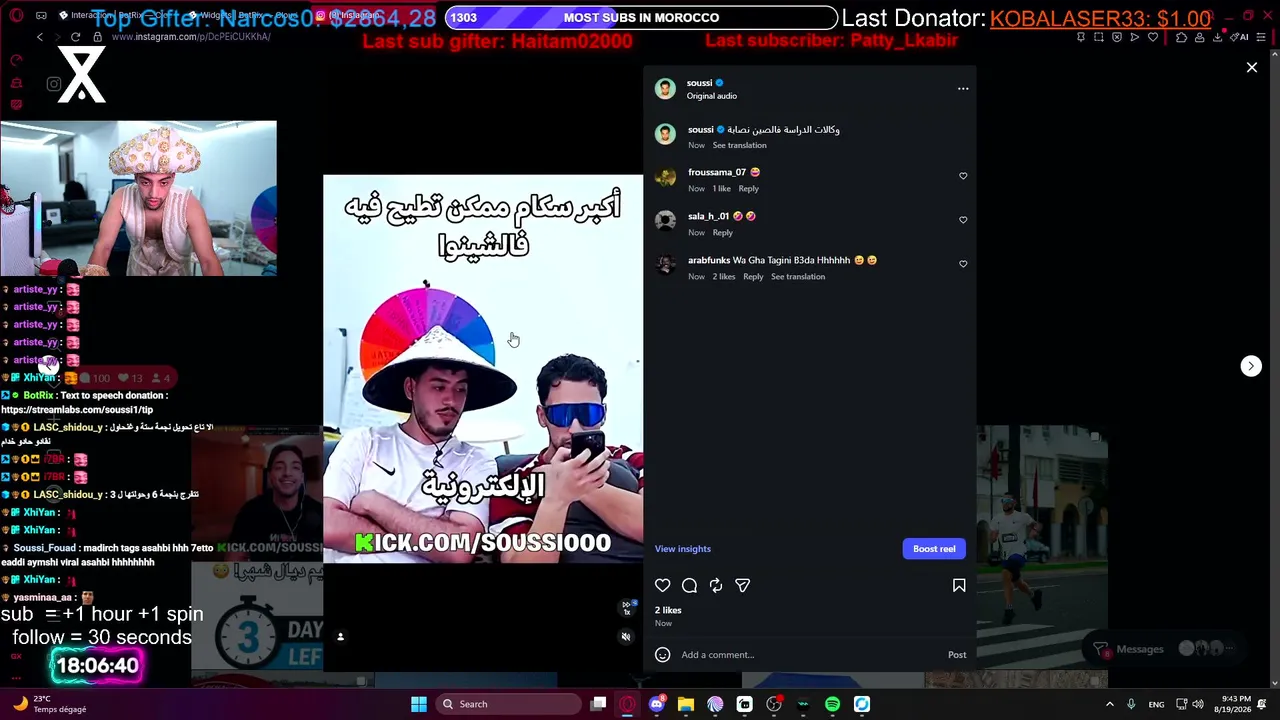Click the Boost reel button
The height and width of the screenshot is (720, 1280).
pos(934,549)
